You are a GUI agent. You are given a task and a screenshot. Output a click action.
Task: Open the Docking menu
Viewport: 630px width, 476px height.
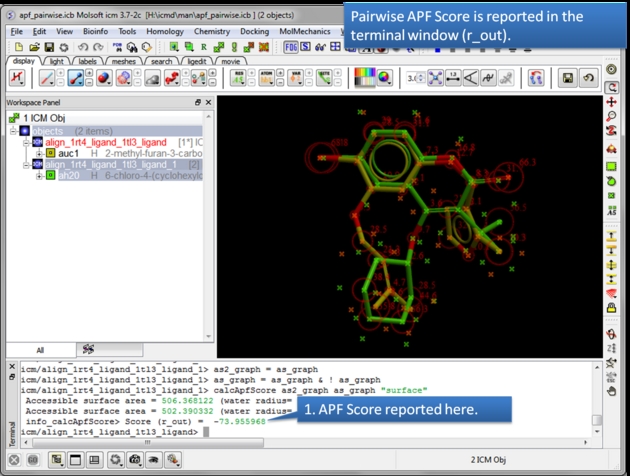[254, 31]
